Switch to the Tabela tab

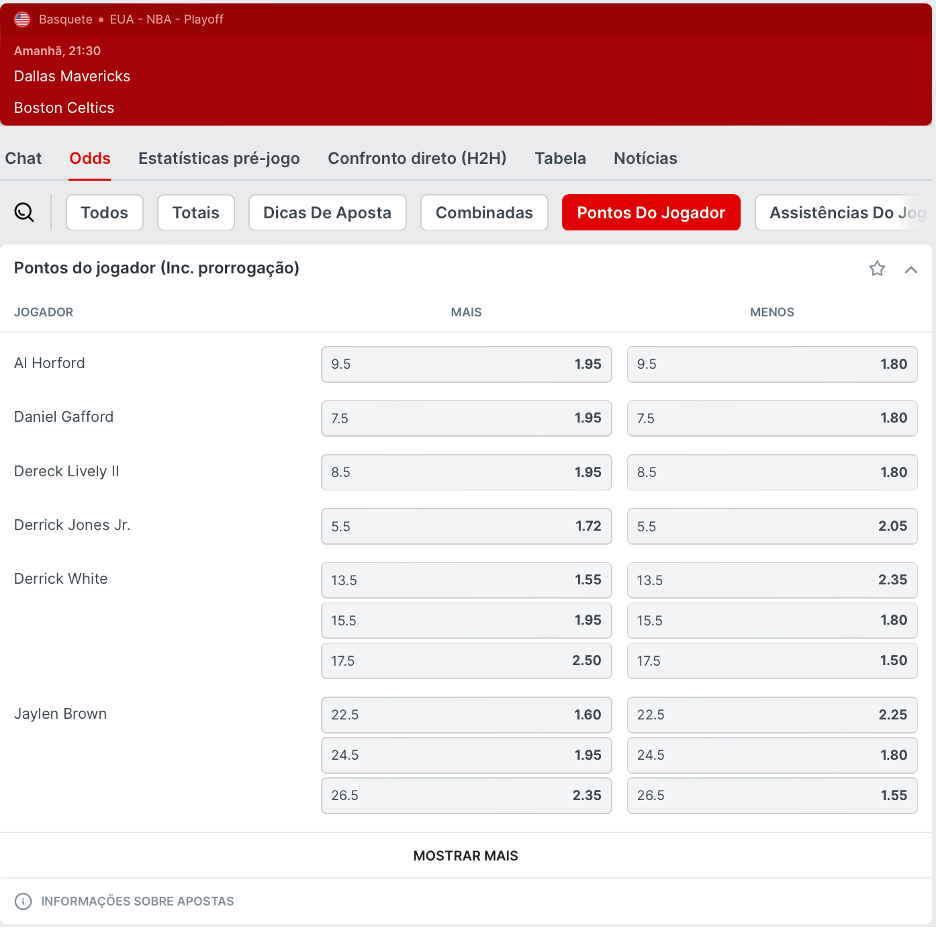pyautogui.click(x=560, y=158)
